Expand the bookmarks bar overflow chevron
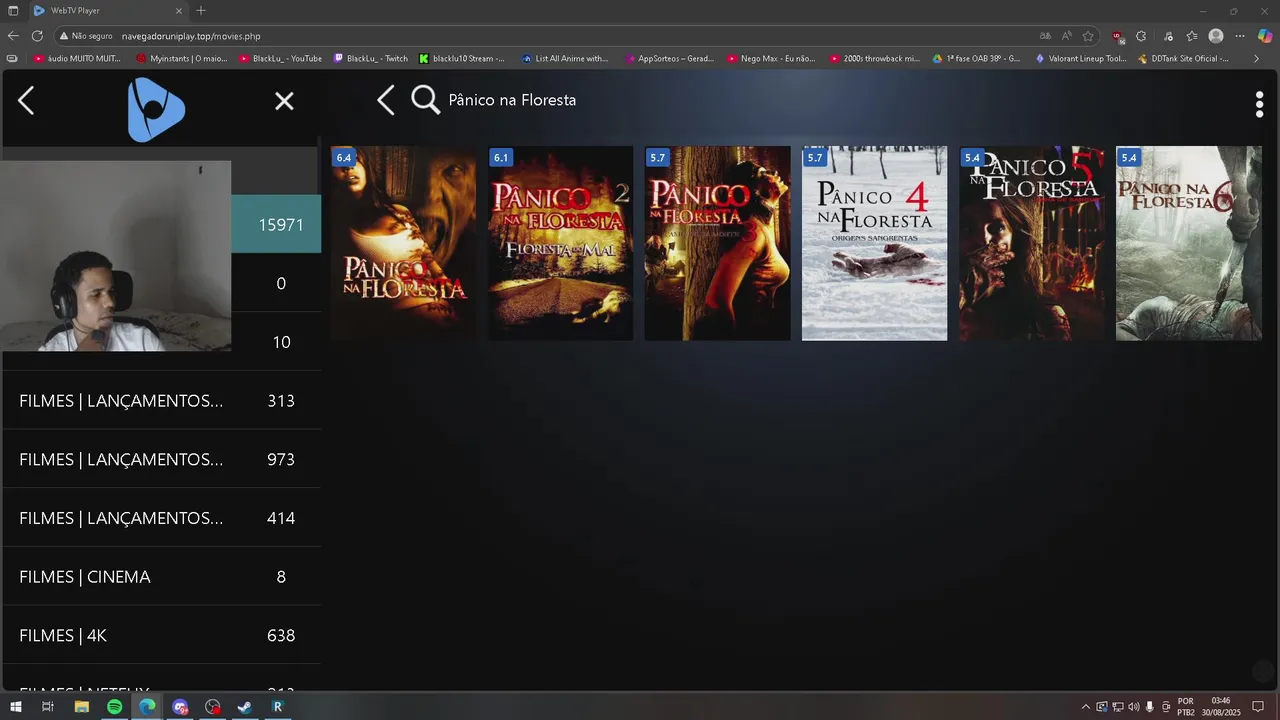Viewport: 1280px width, 720px height. 1257,59
